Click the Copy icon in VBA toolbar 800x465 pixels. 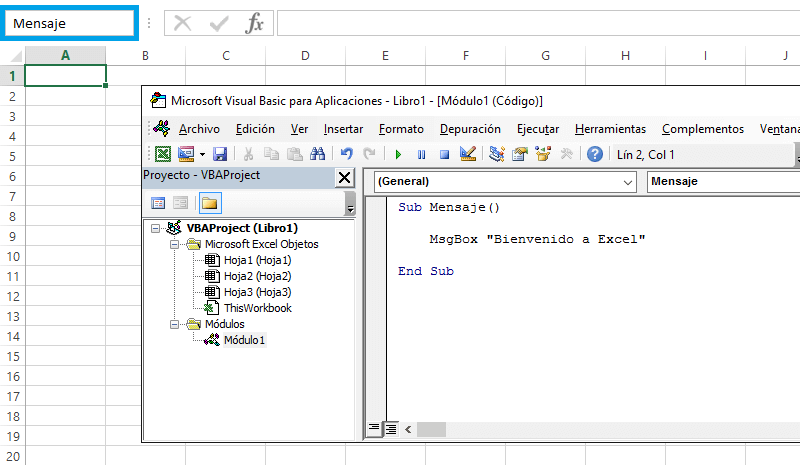(271, 154)
